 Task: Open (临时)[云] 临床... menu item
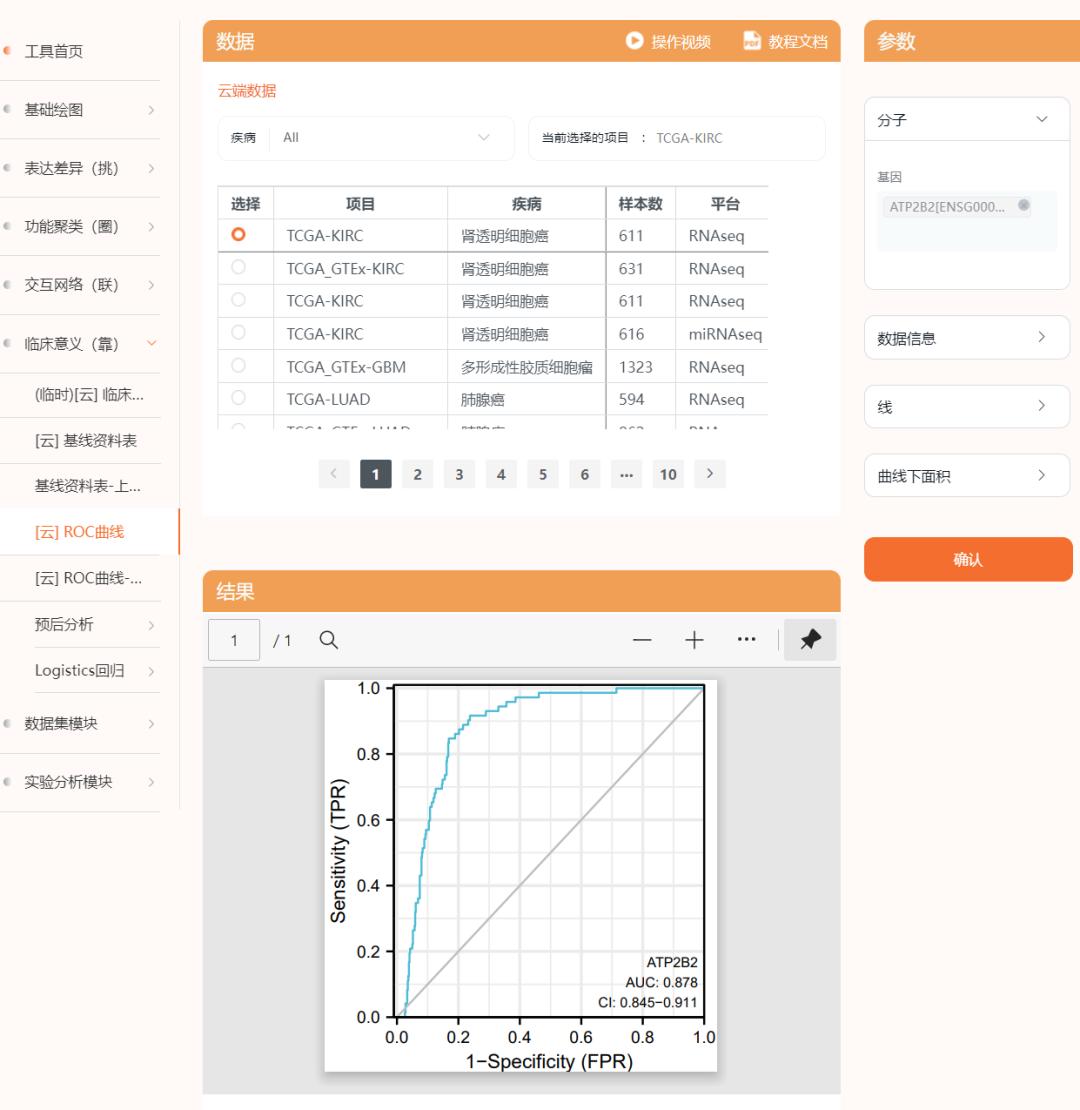(89, 395)
